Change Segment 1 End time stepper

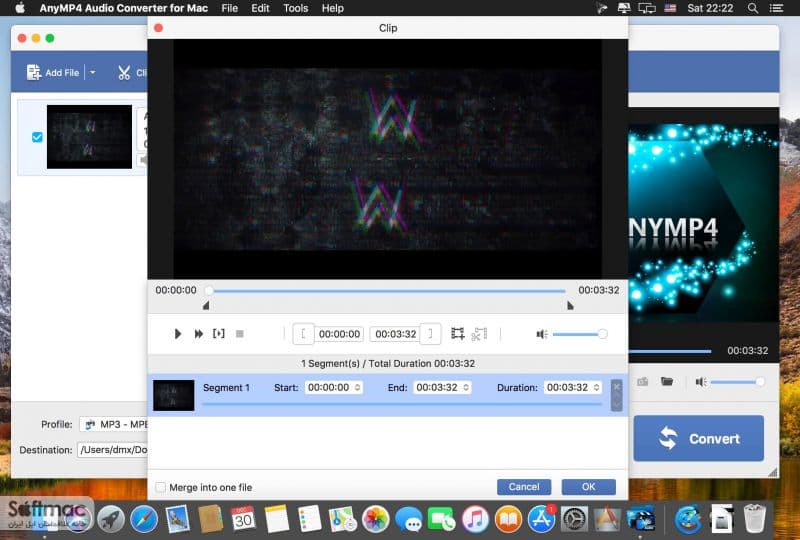click(466, 387)
